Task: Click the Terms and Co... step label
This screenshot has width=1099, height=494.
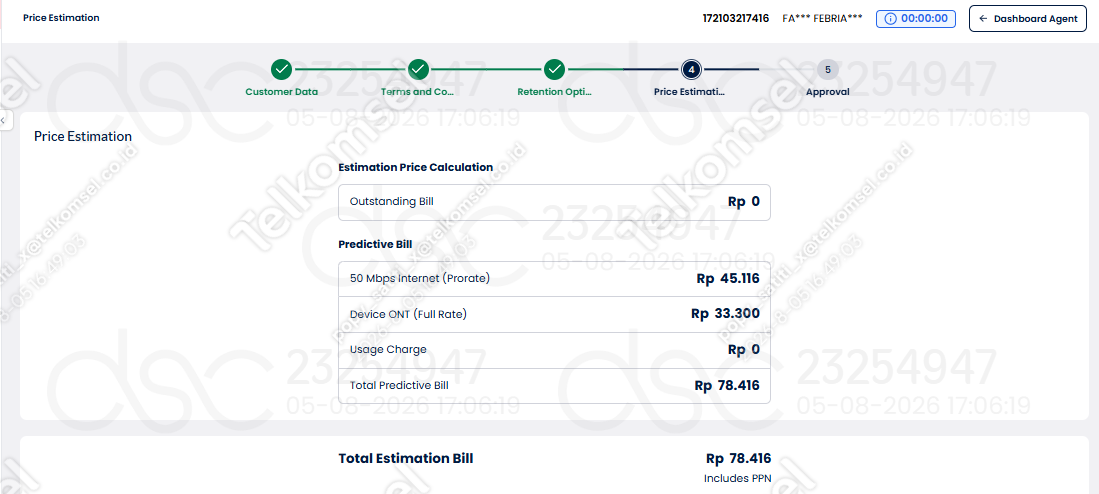Action: (418, 92)
